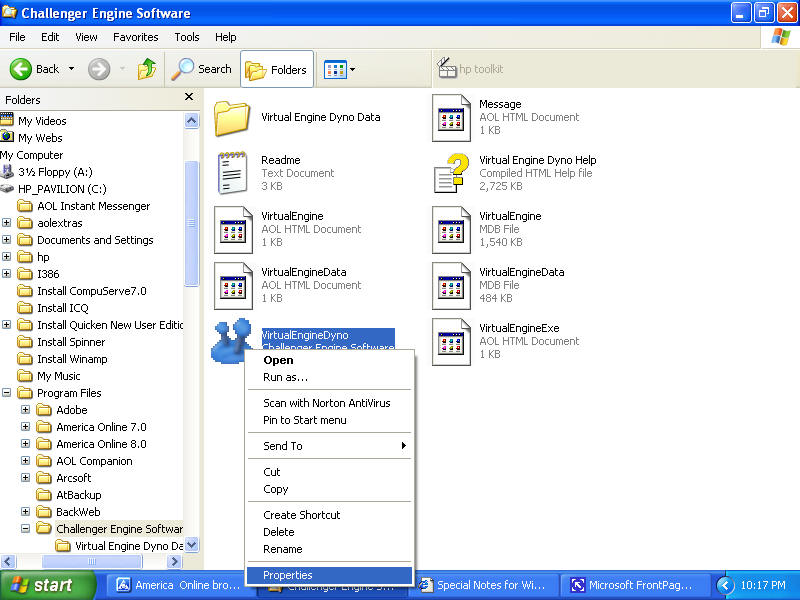
Task: Select the VirtualEngineData MDB File icon
Action: 451,286
